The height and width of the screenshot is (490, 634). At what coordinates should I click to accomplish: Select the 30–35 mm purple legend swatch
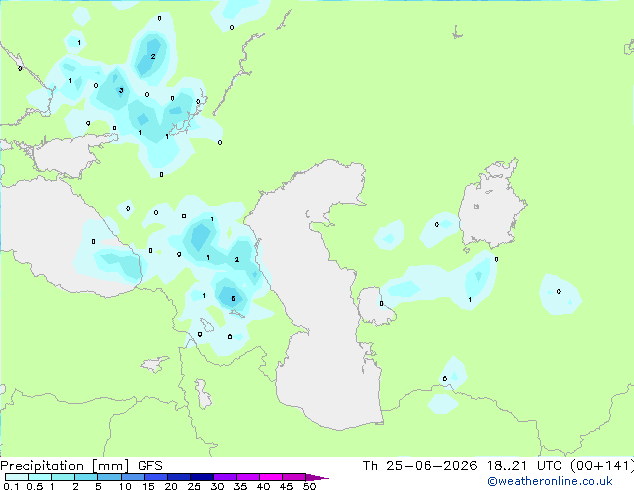click(224, 477)
